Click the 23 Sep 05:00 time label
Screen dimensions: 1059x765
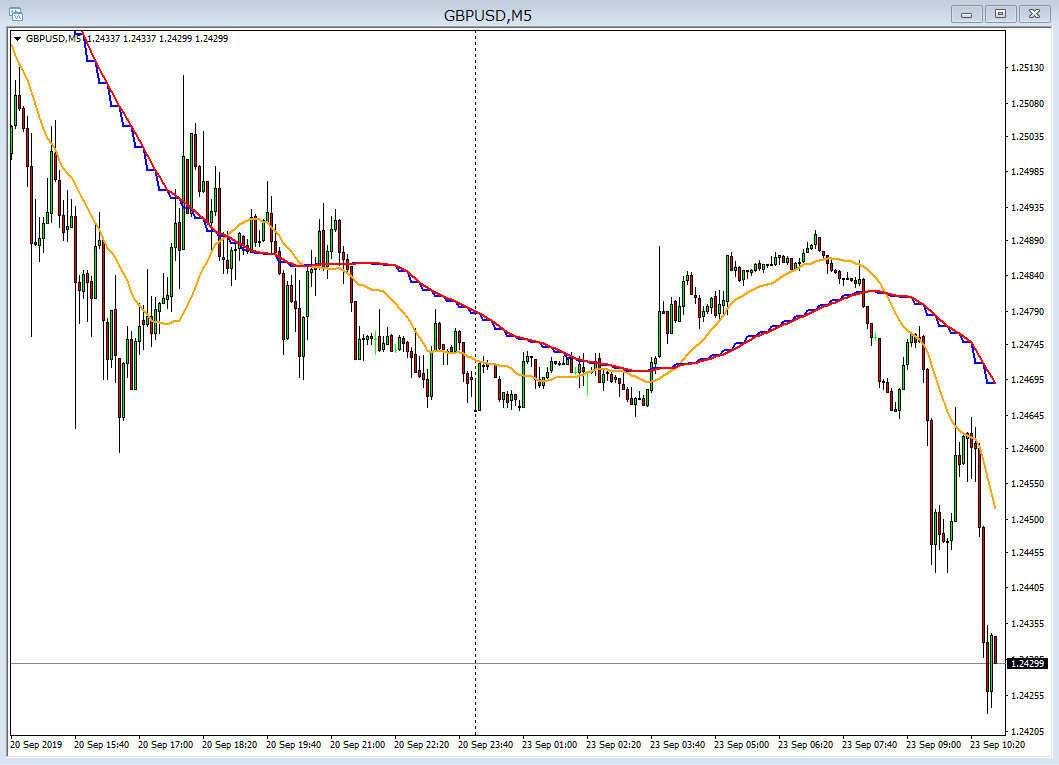point(742,745)
